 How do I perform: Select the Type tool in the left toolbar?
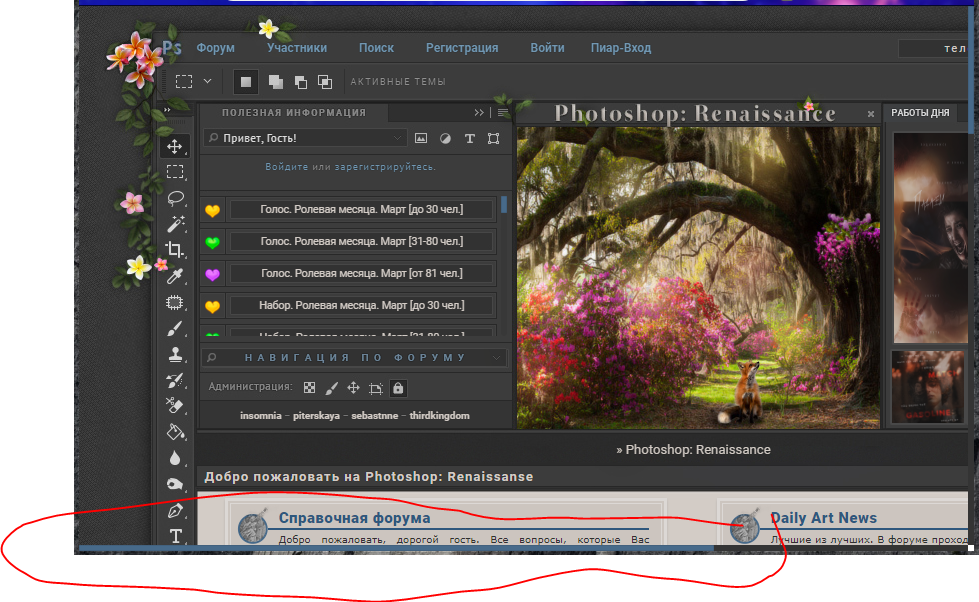coord(176,536)
